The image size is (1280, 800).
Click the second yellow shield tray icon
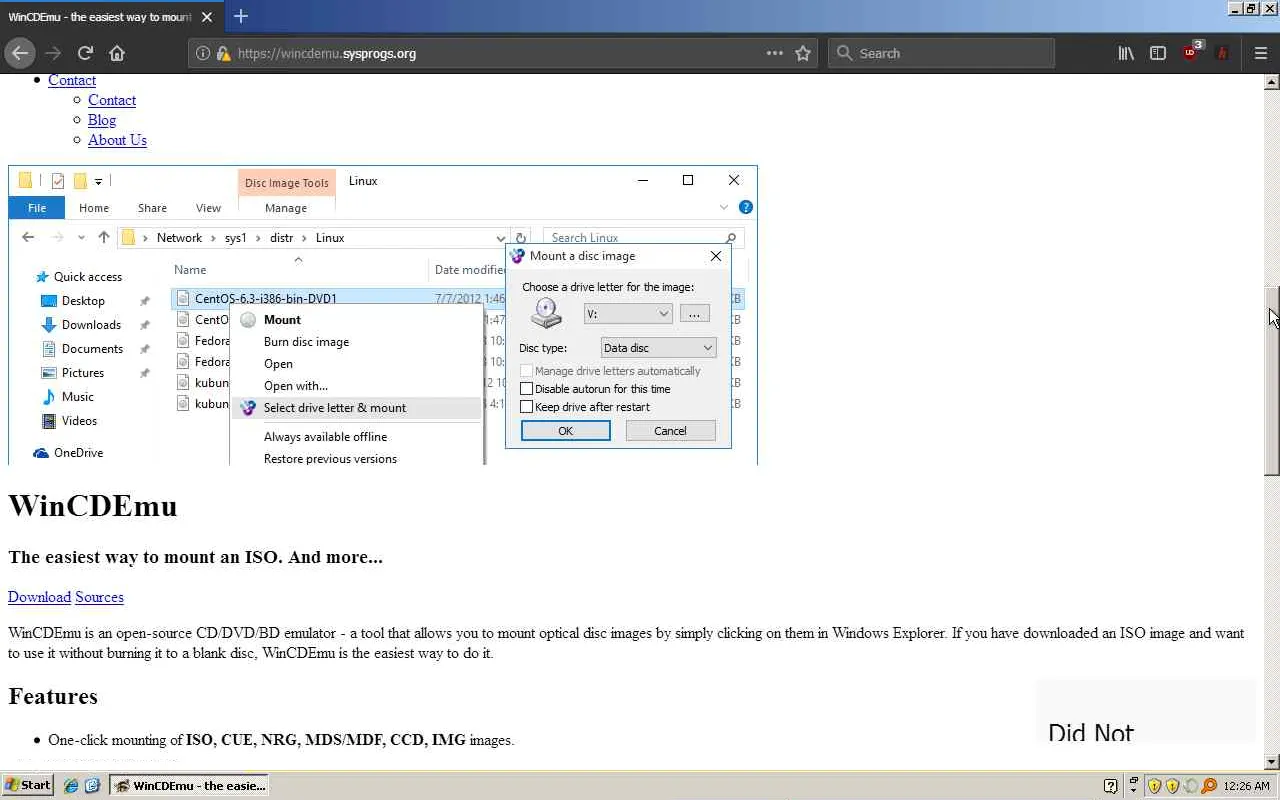tap(1172, 786)
